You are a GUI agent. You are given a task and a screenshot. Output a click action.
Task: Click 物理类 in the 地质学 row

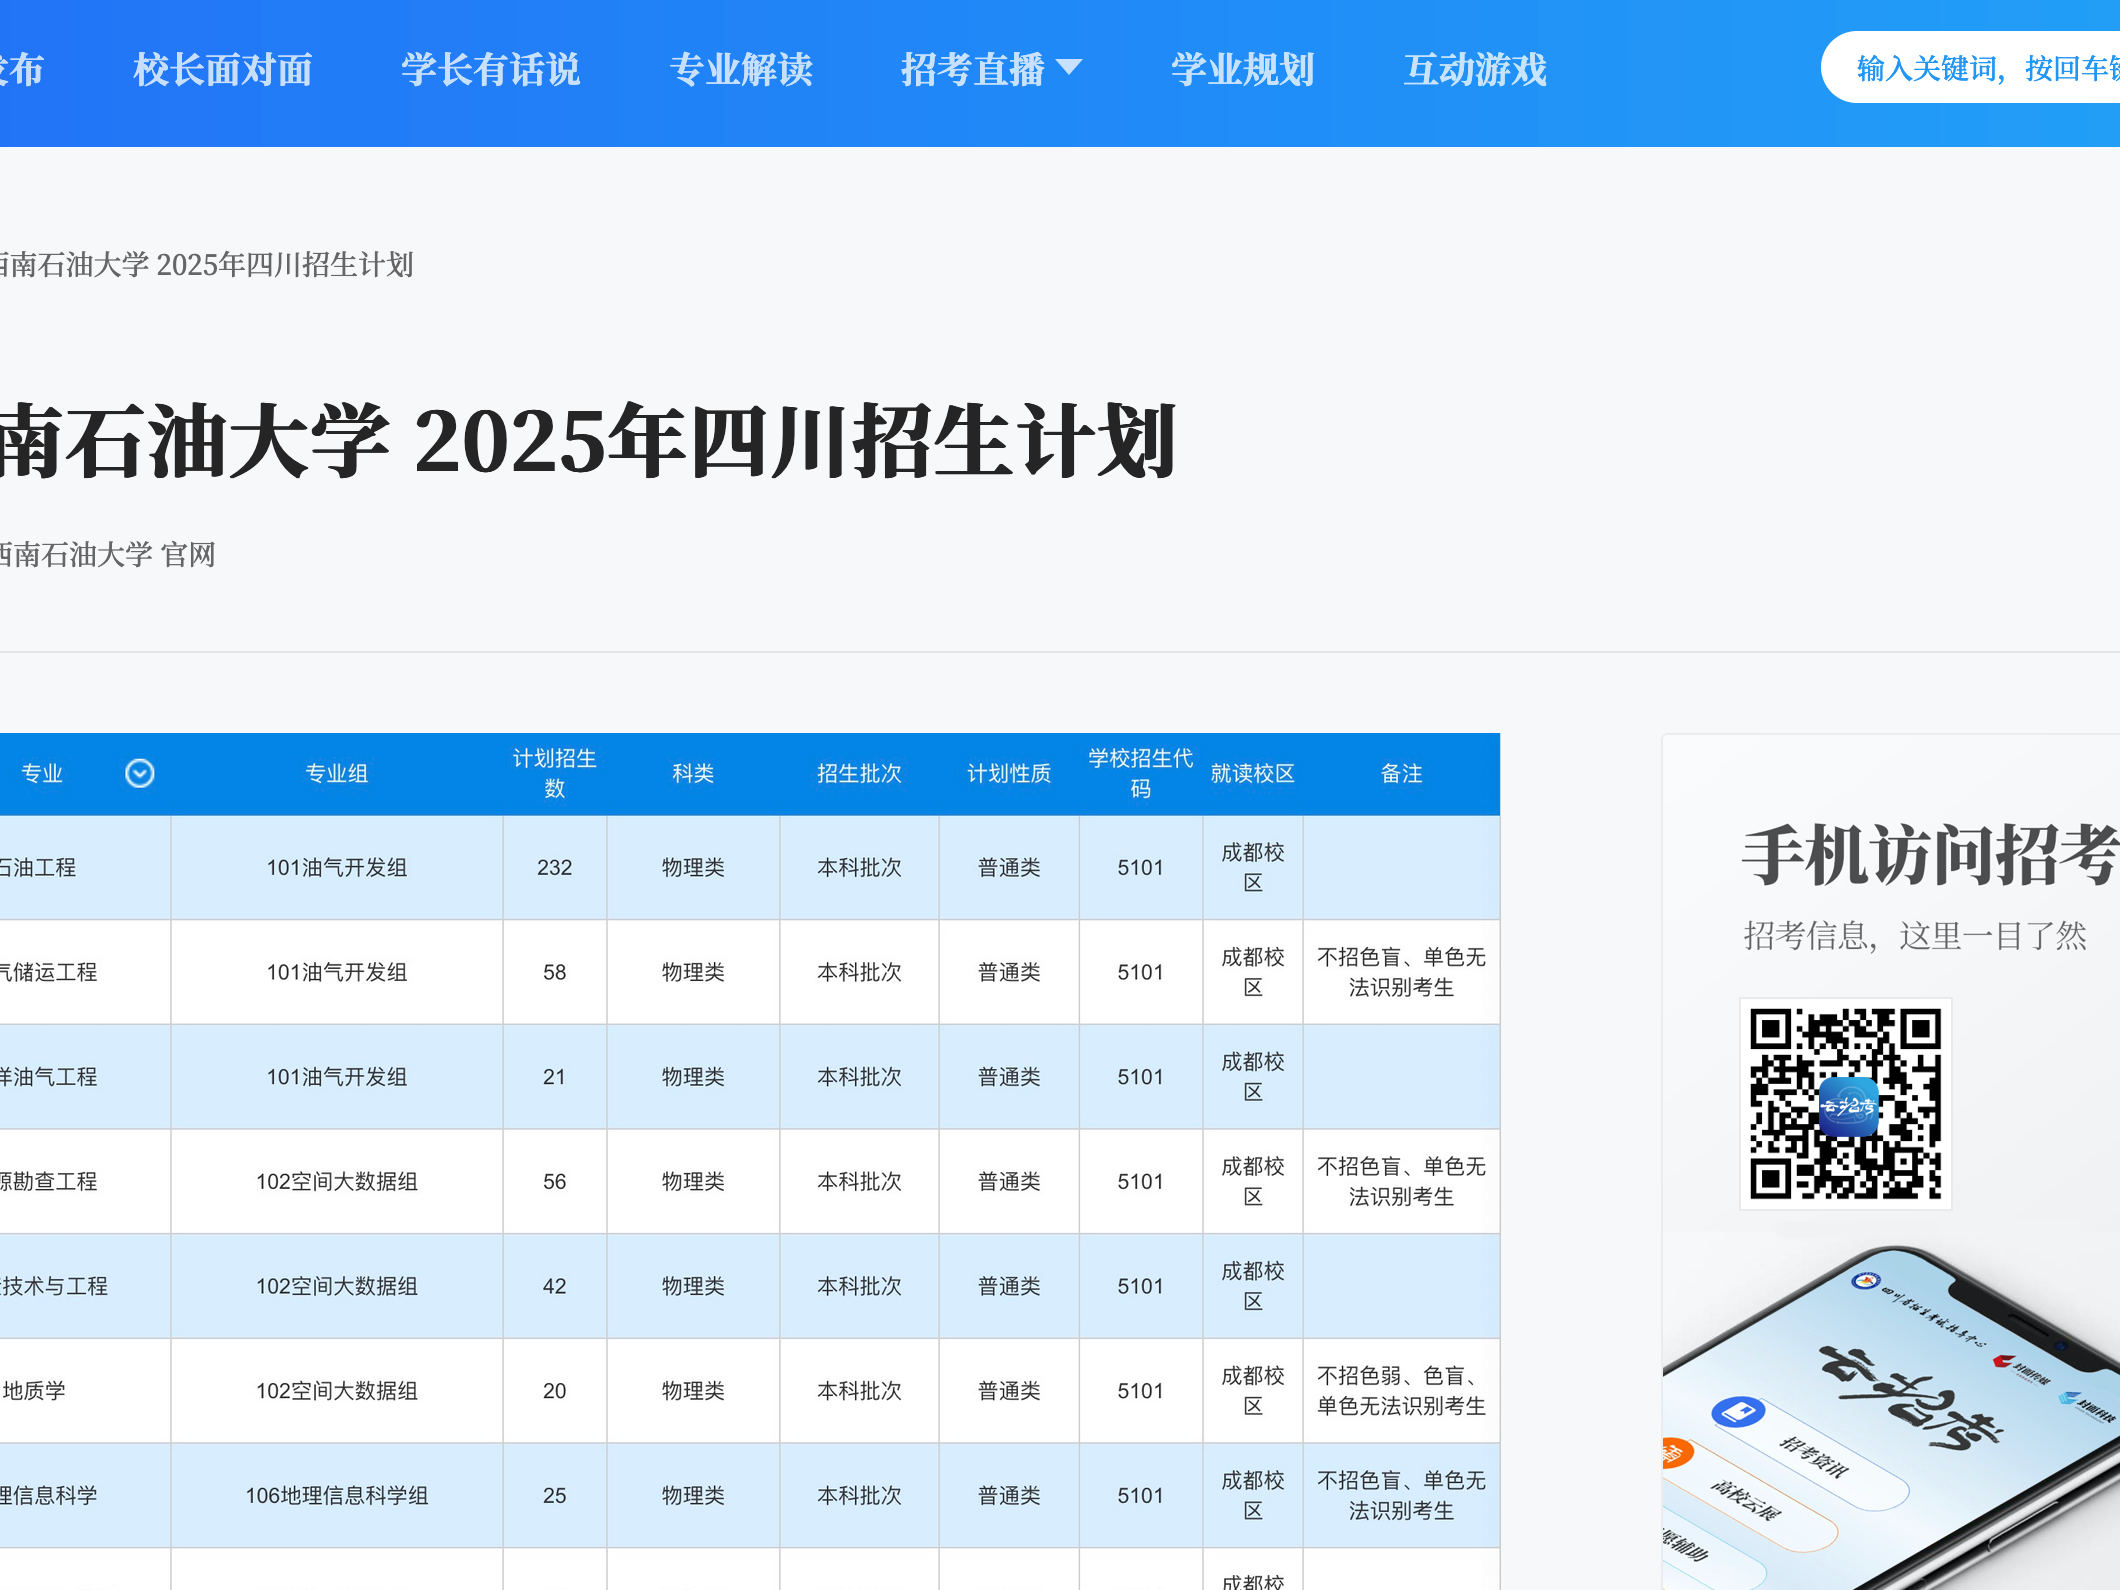(x=693, y=1391)
